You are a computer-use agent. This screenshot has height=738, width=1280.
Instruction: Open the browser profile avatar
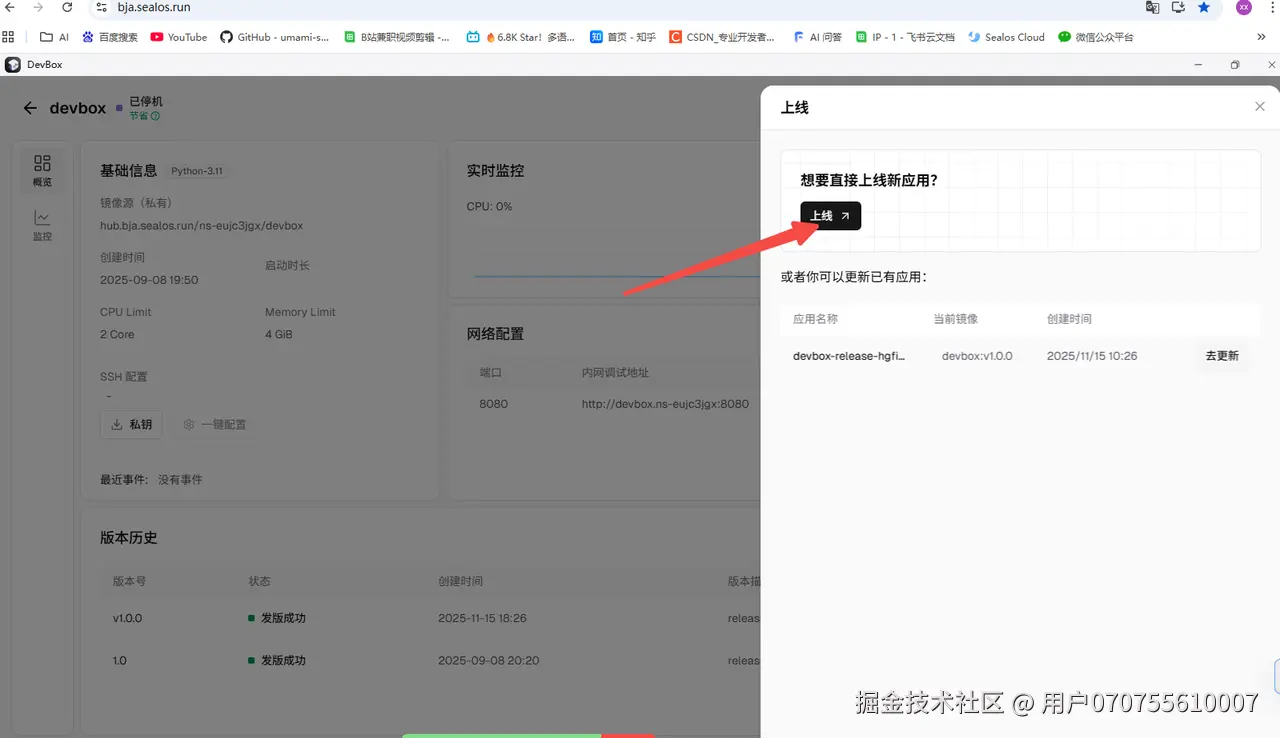pyautogui.click(x=1243, y=7)
